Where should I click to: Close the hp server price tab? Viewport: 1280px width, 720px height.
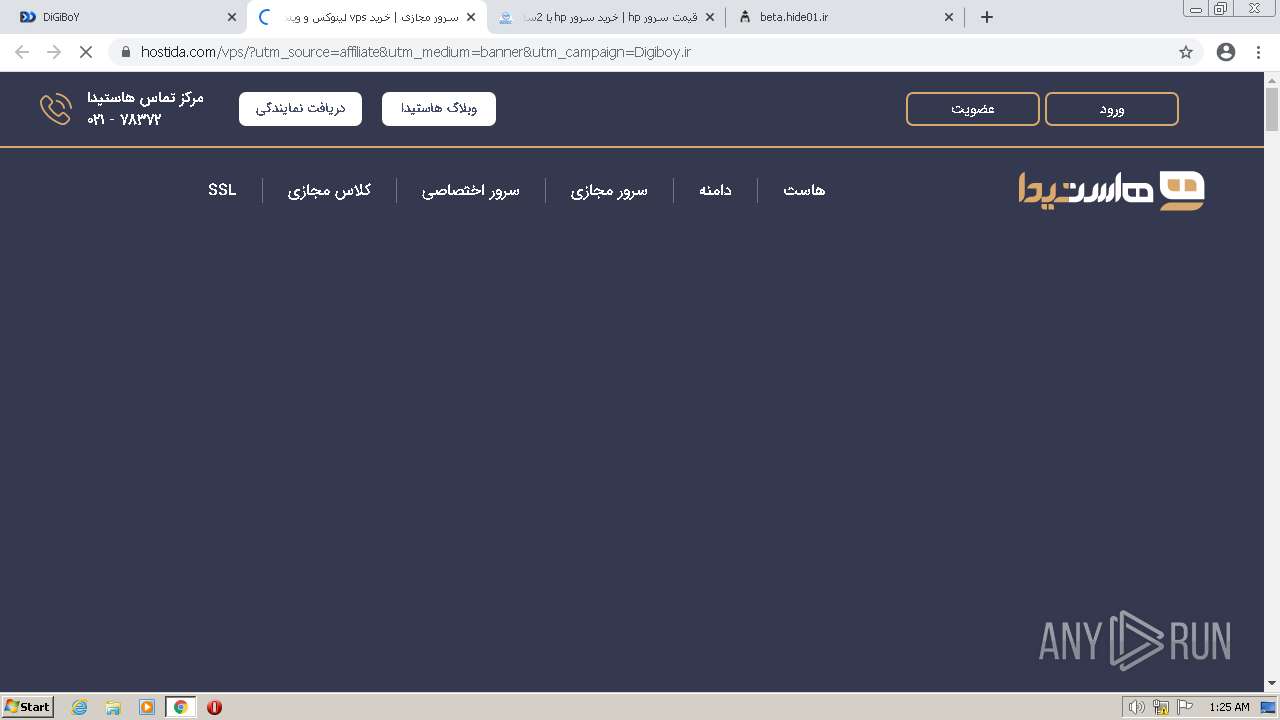tap(710, 17)
